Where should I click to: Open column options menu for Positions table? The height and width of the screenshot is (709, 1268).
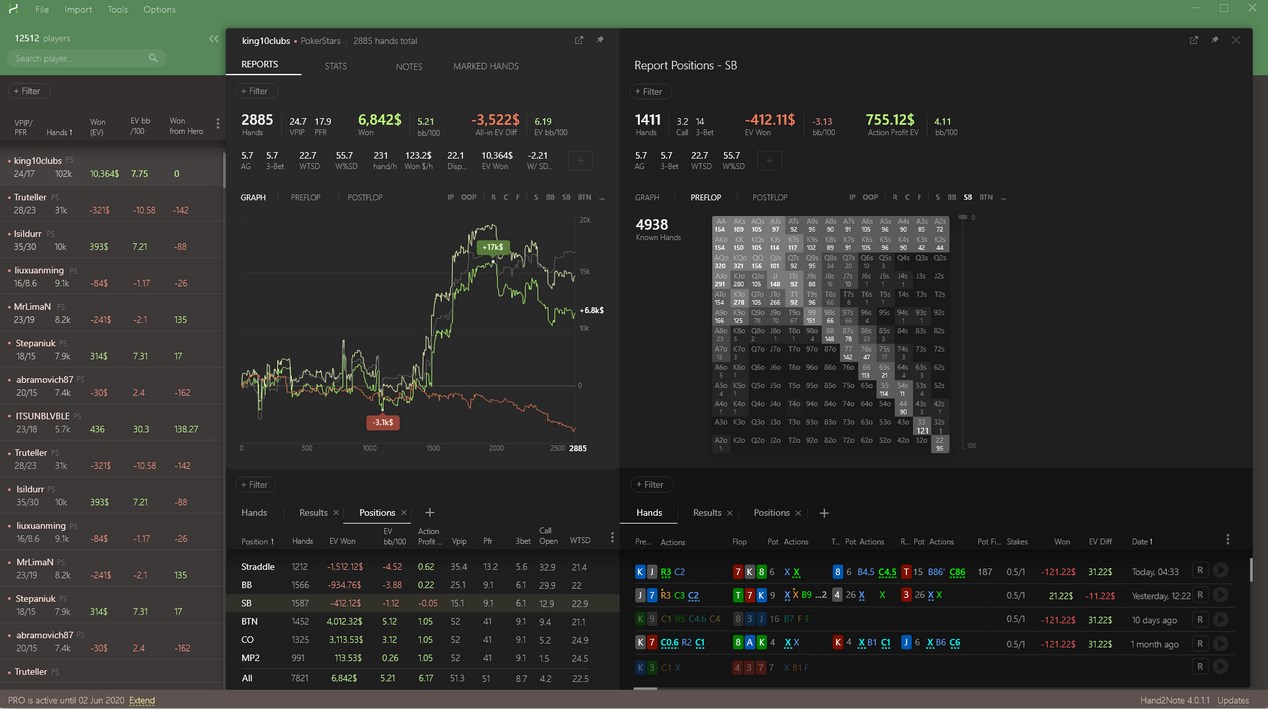(x=612, y=538)
